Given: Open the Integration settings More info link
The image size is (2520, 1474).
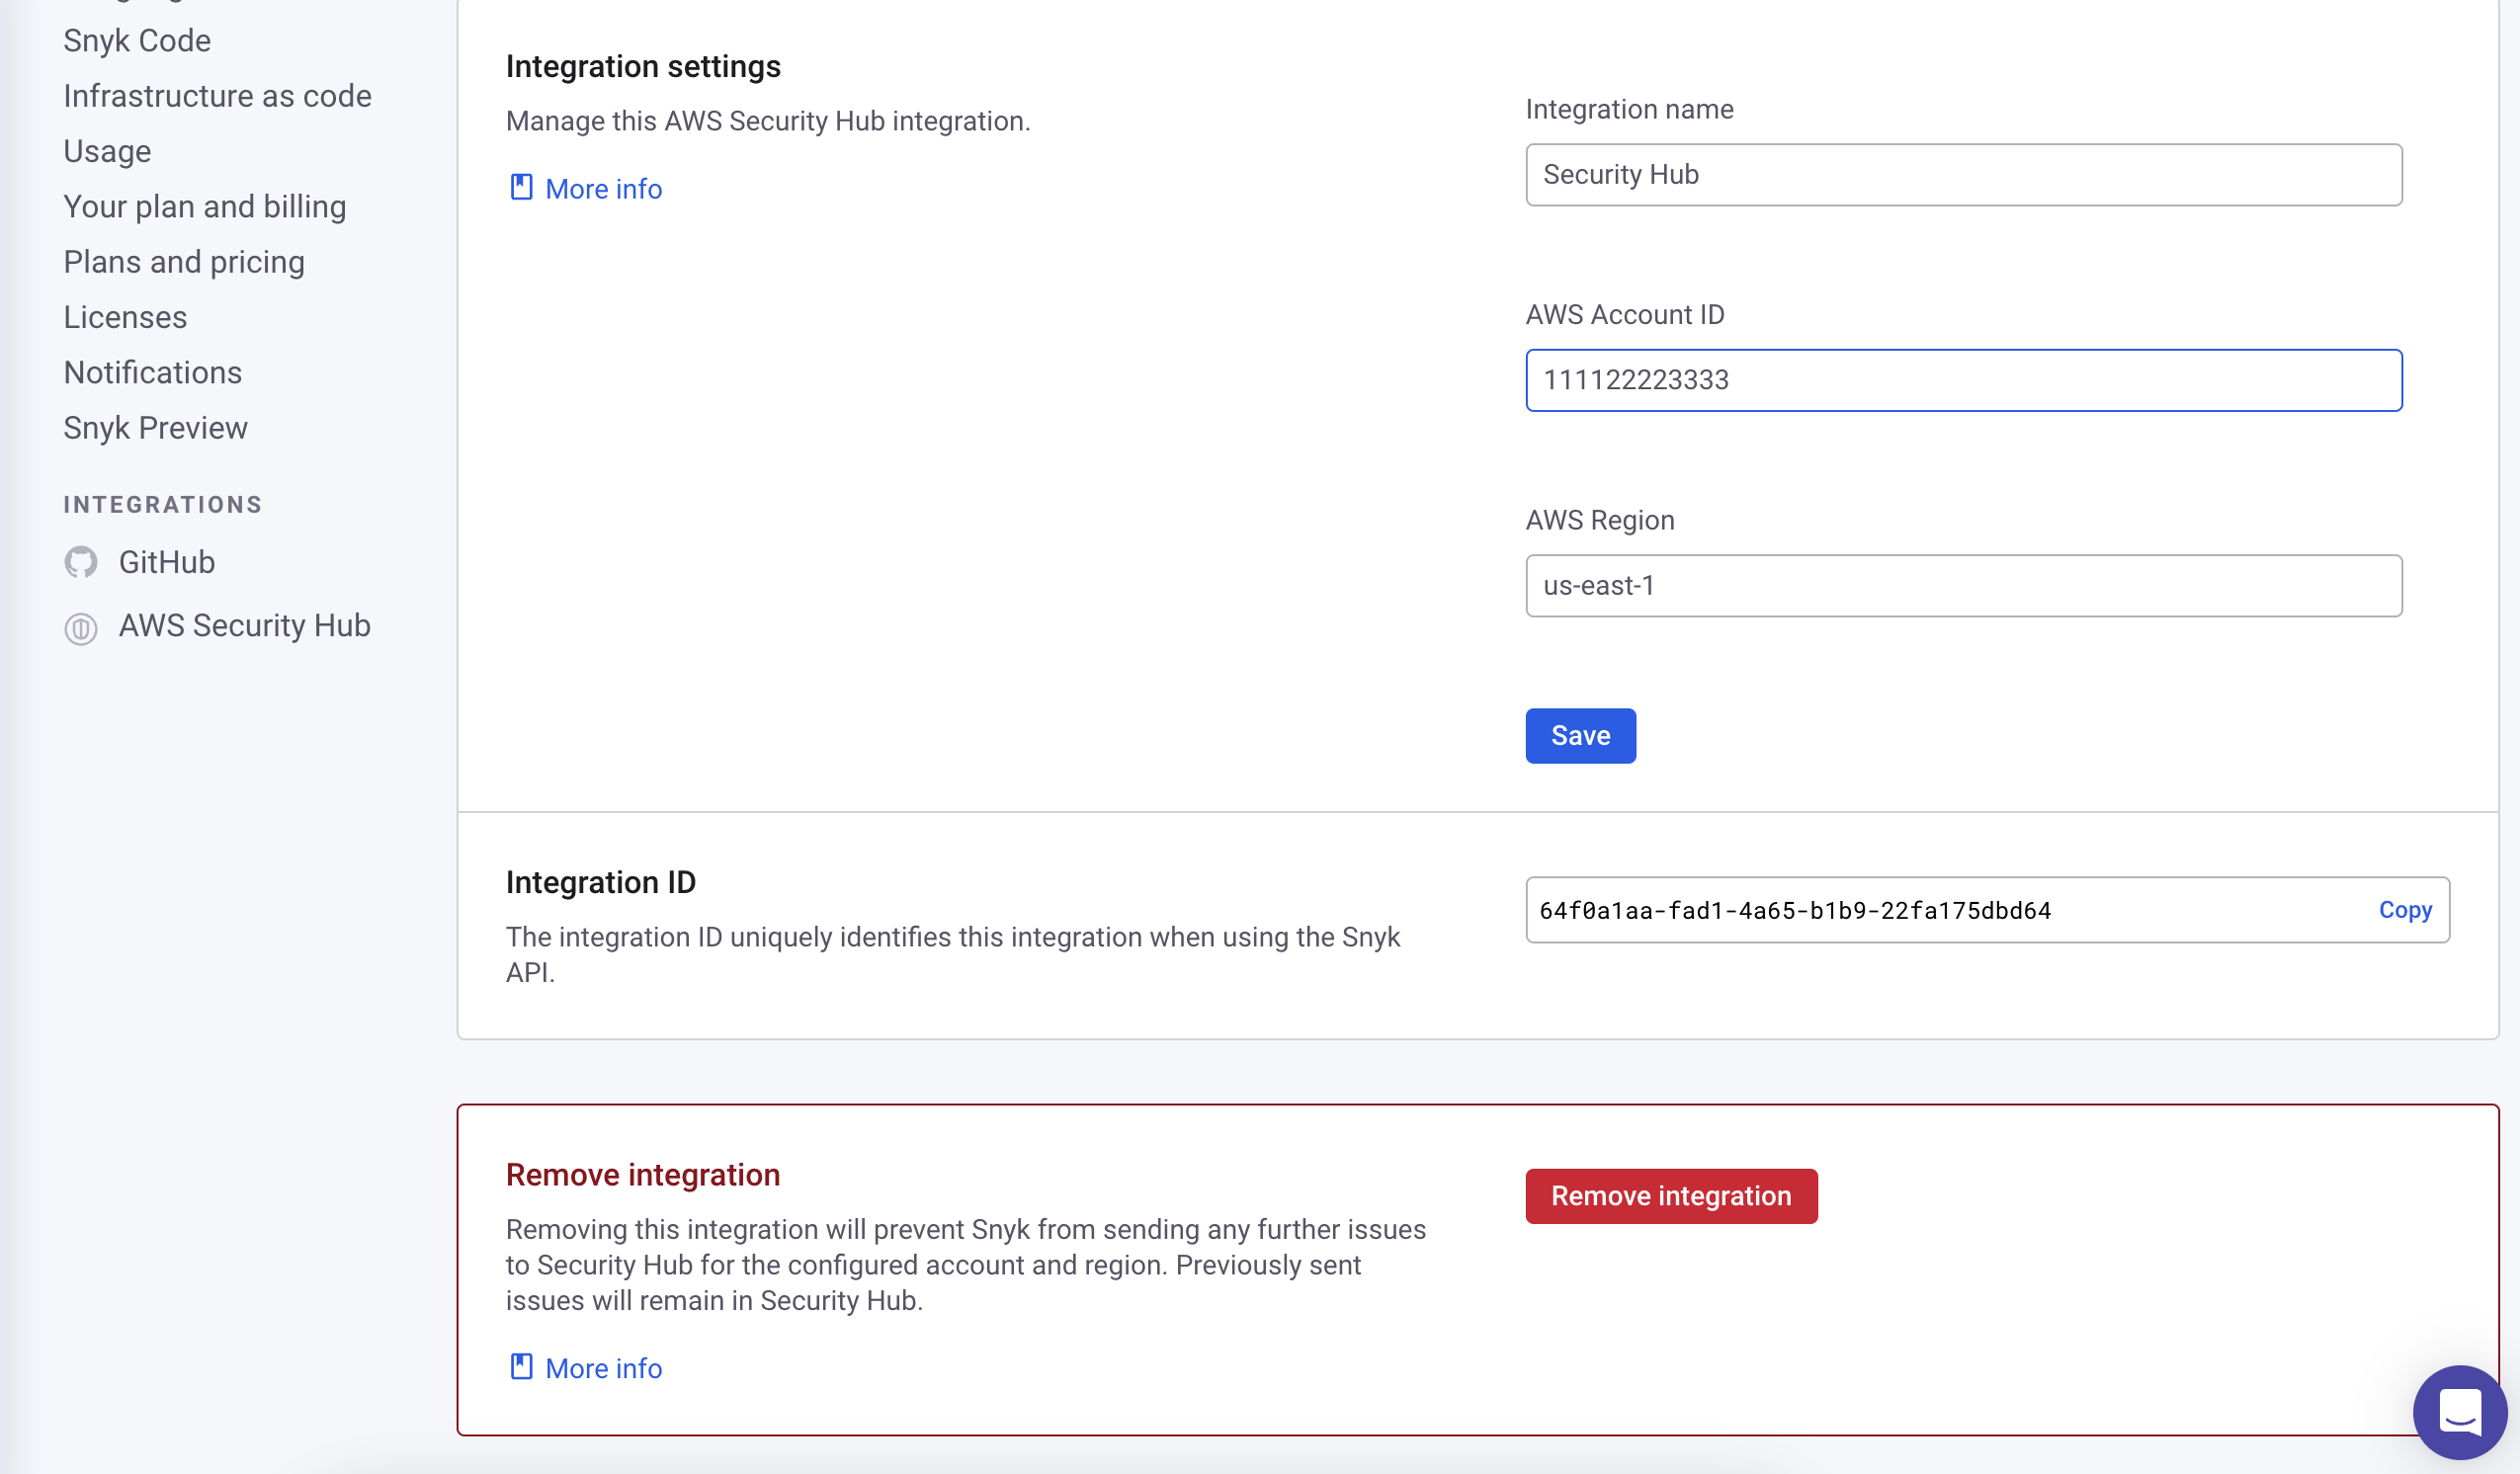Looking at the screenshot, I should click(603, 188).
